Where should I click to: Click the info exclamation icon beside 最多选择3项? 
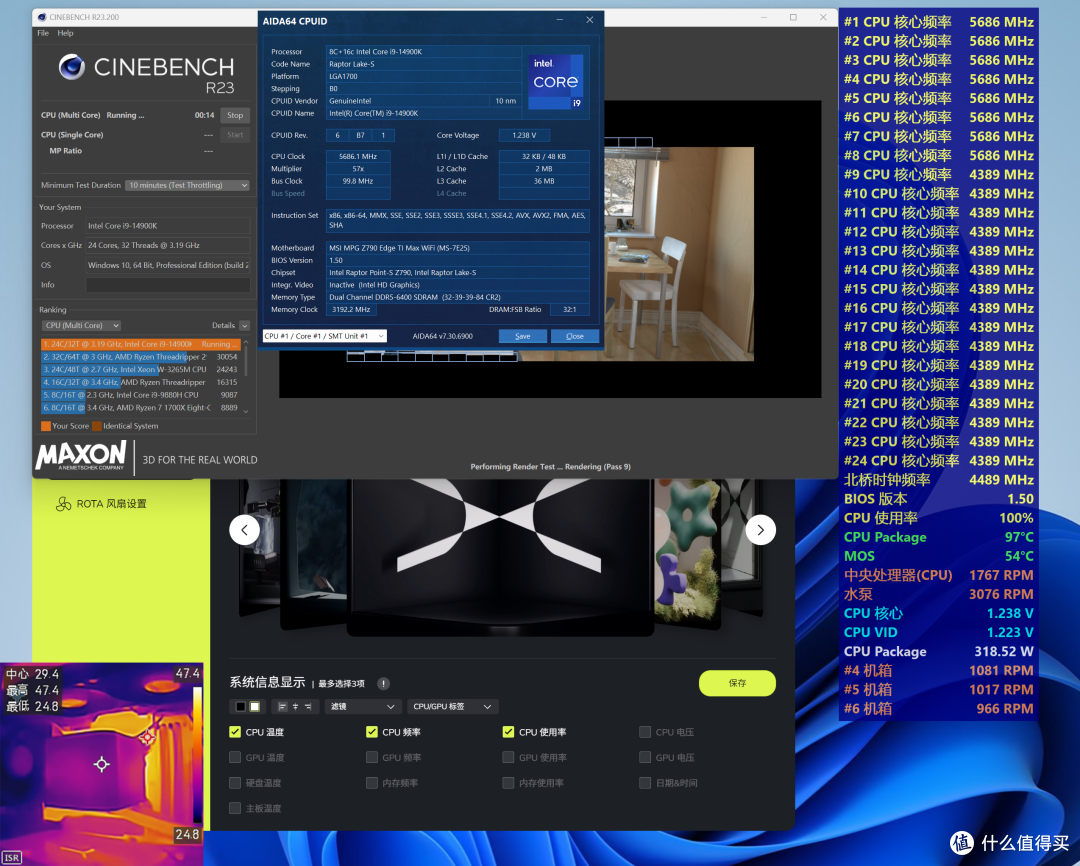[384, 683]
